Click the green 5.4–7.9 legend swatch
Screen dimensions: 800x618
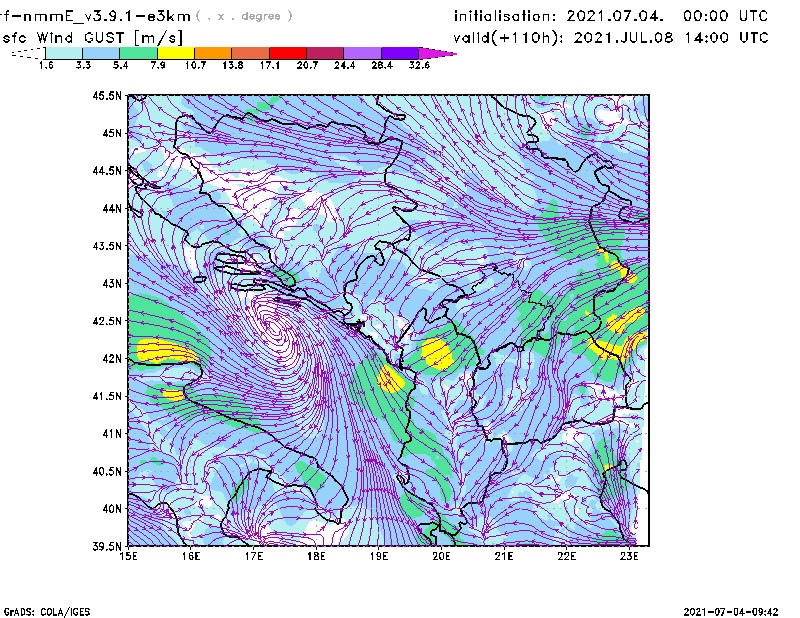coord(138,53)
